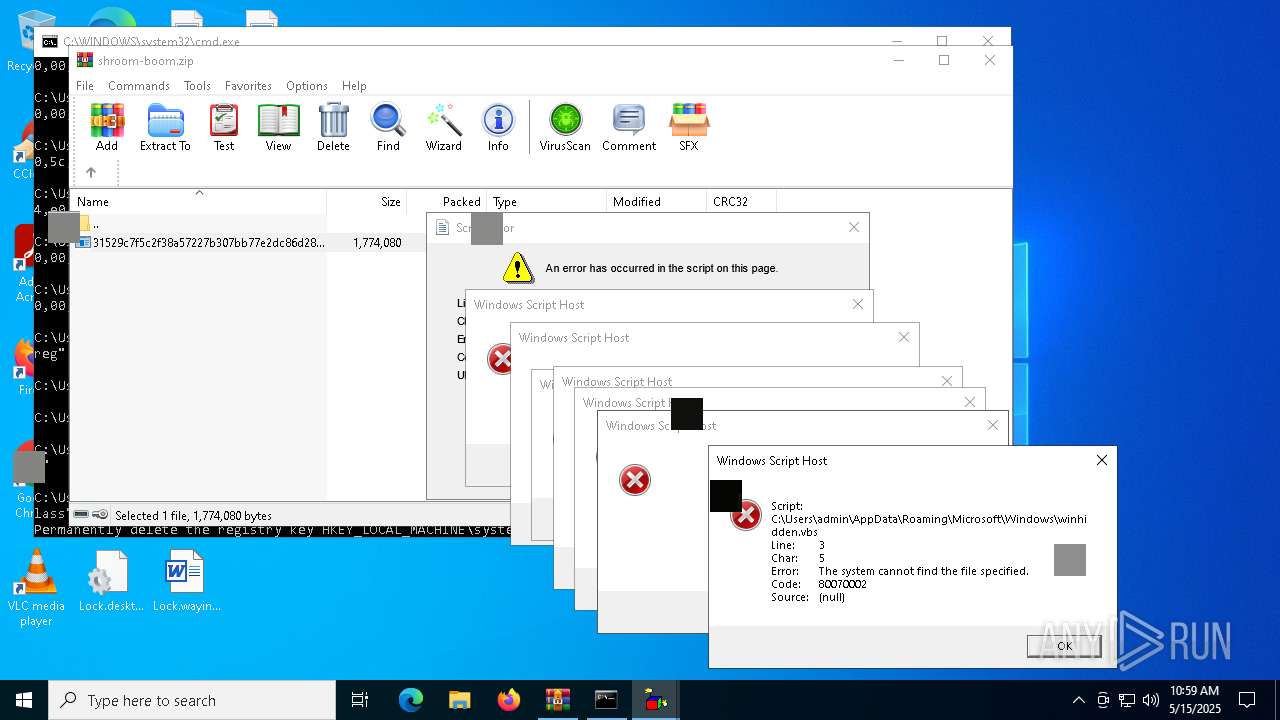Close the frontmost Windows Script Host dialog
This screenshot has height=720, width=1280.
[1102, 460]
